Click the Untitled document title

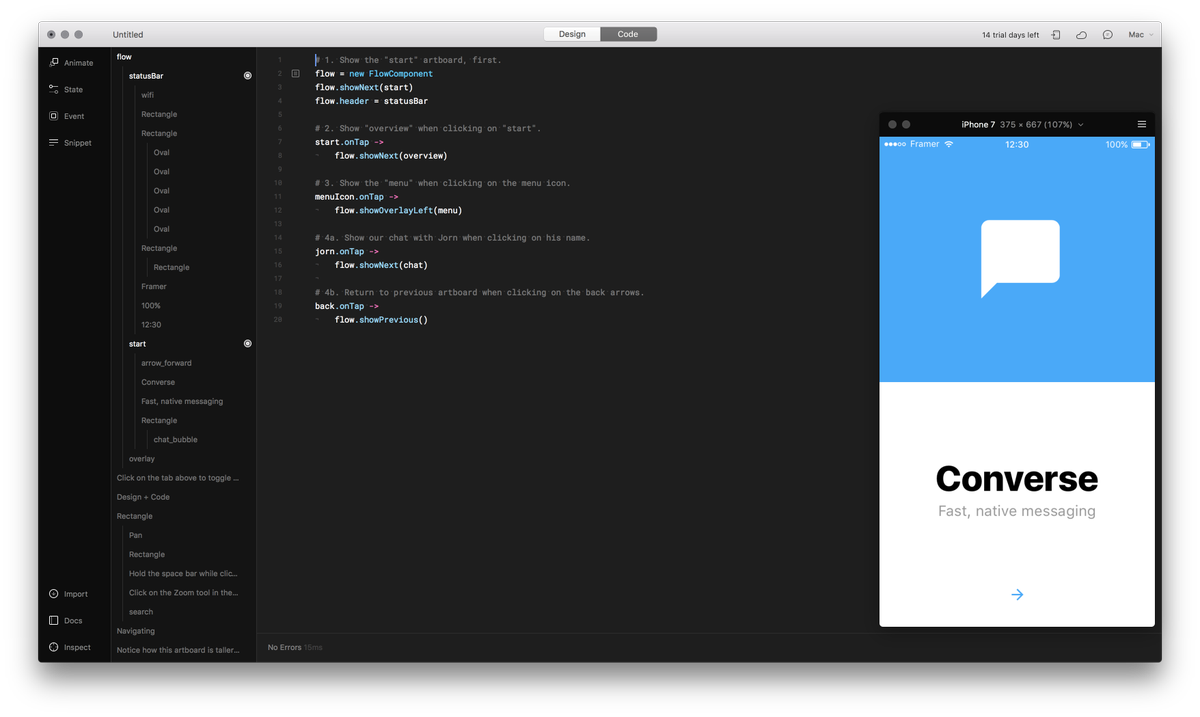128,35
